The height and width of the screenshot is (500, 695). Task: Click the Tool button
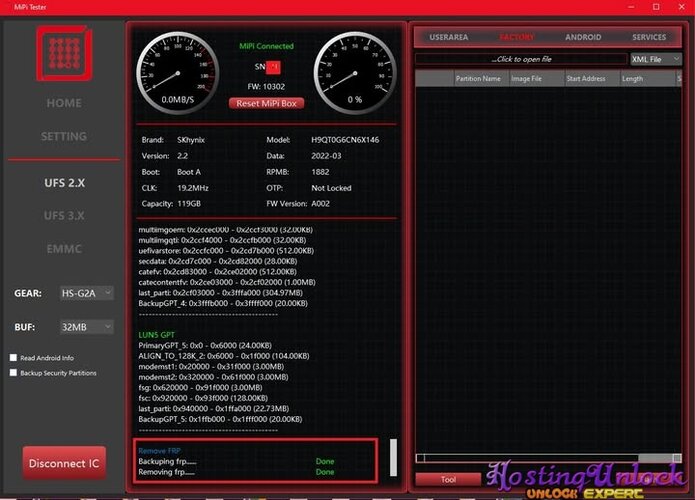[448, 479]
